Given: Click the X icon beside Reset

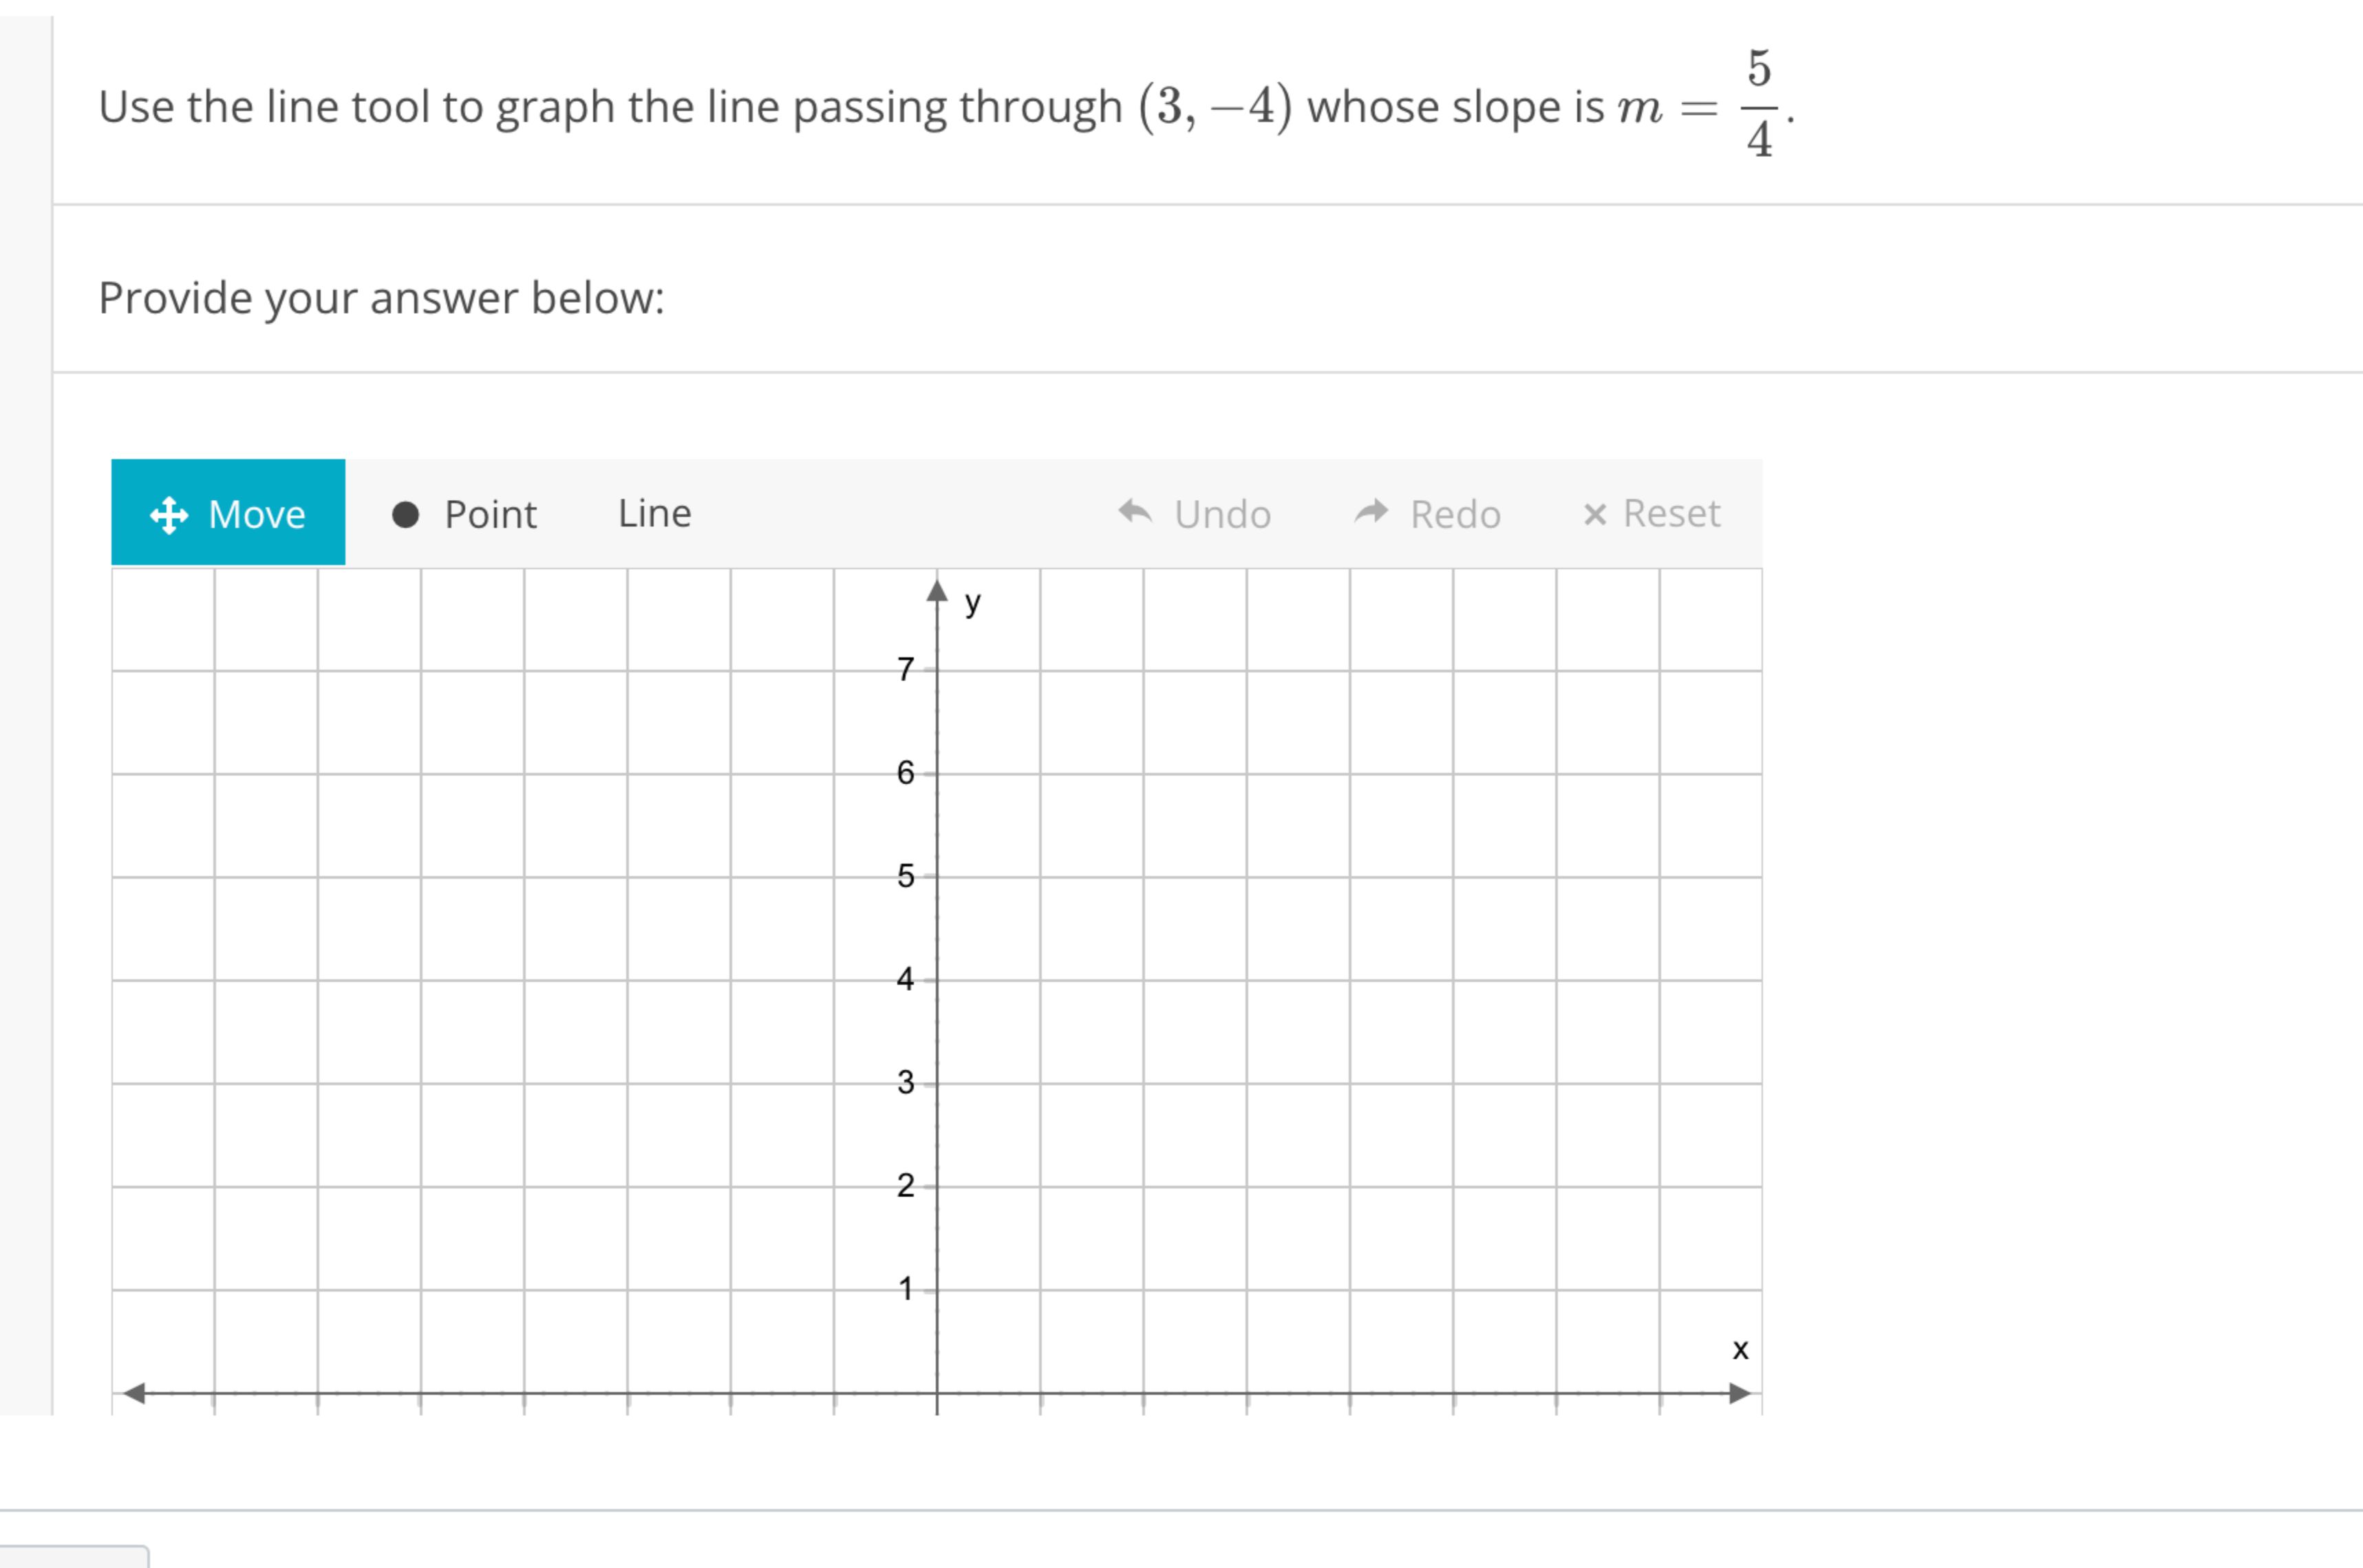Looking at the screenshot, I should [x=1594, y=513].
